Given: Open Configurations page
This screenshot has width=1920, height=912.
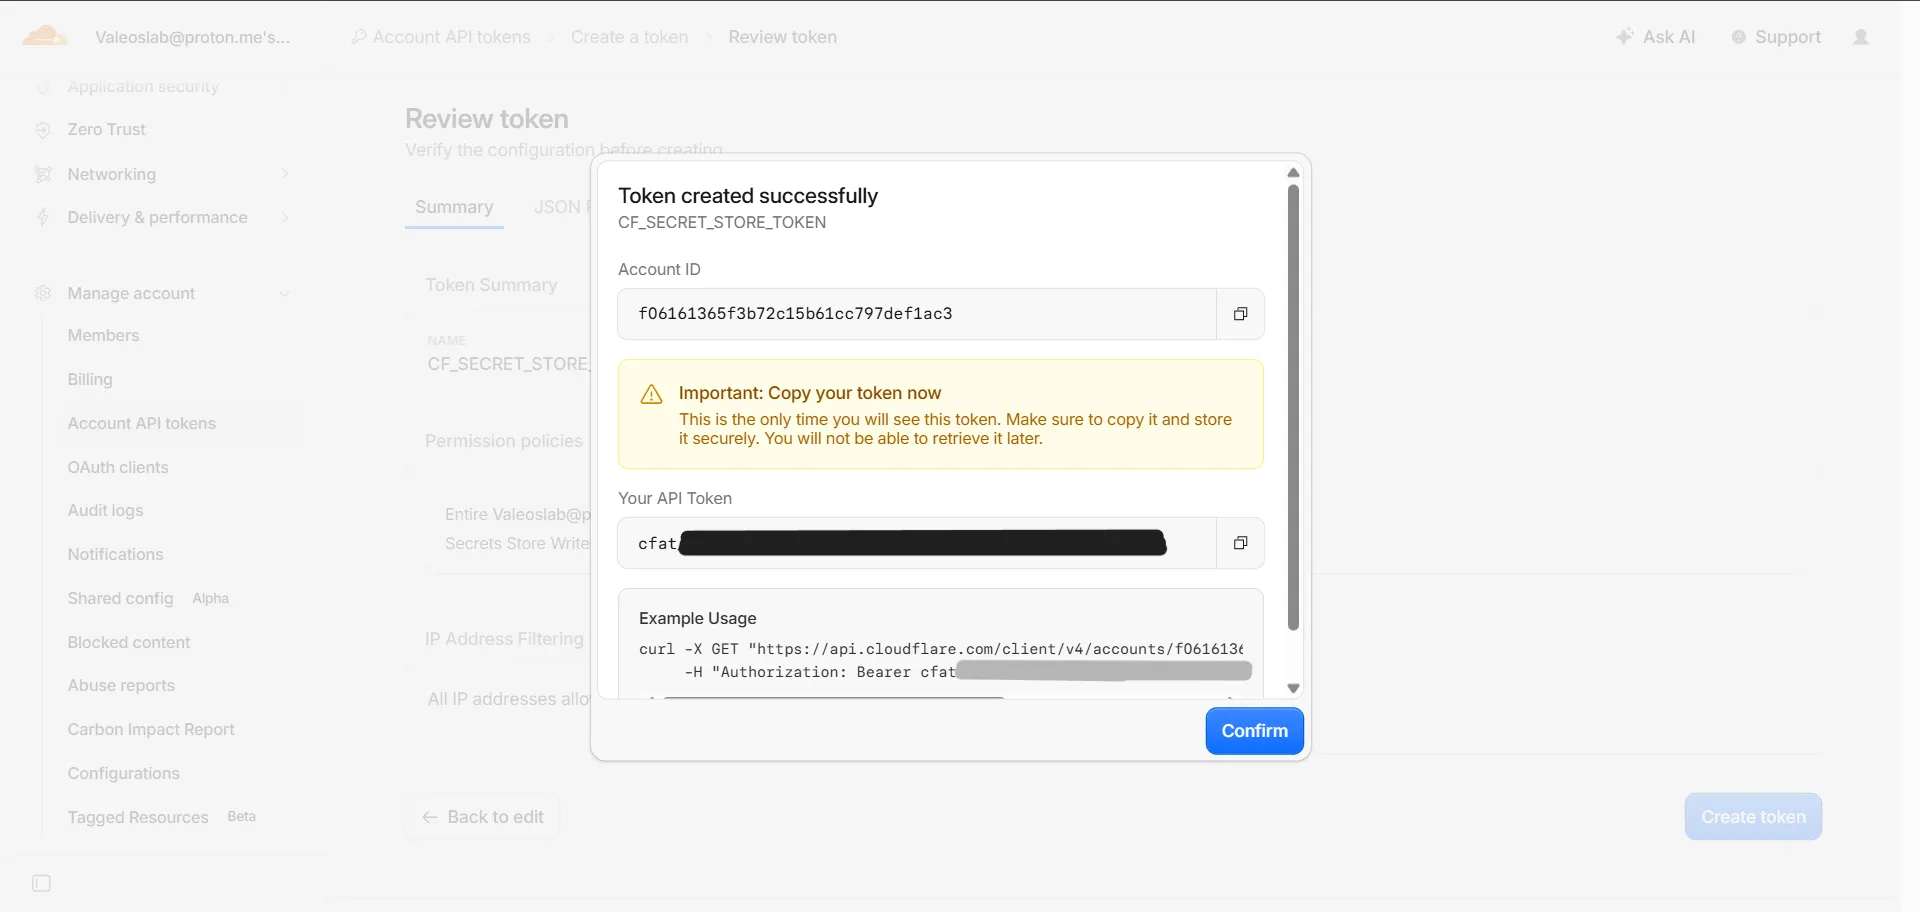Looking at the screenshot, I should pyautogui.click(x=124, y=774).
